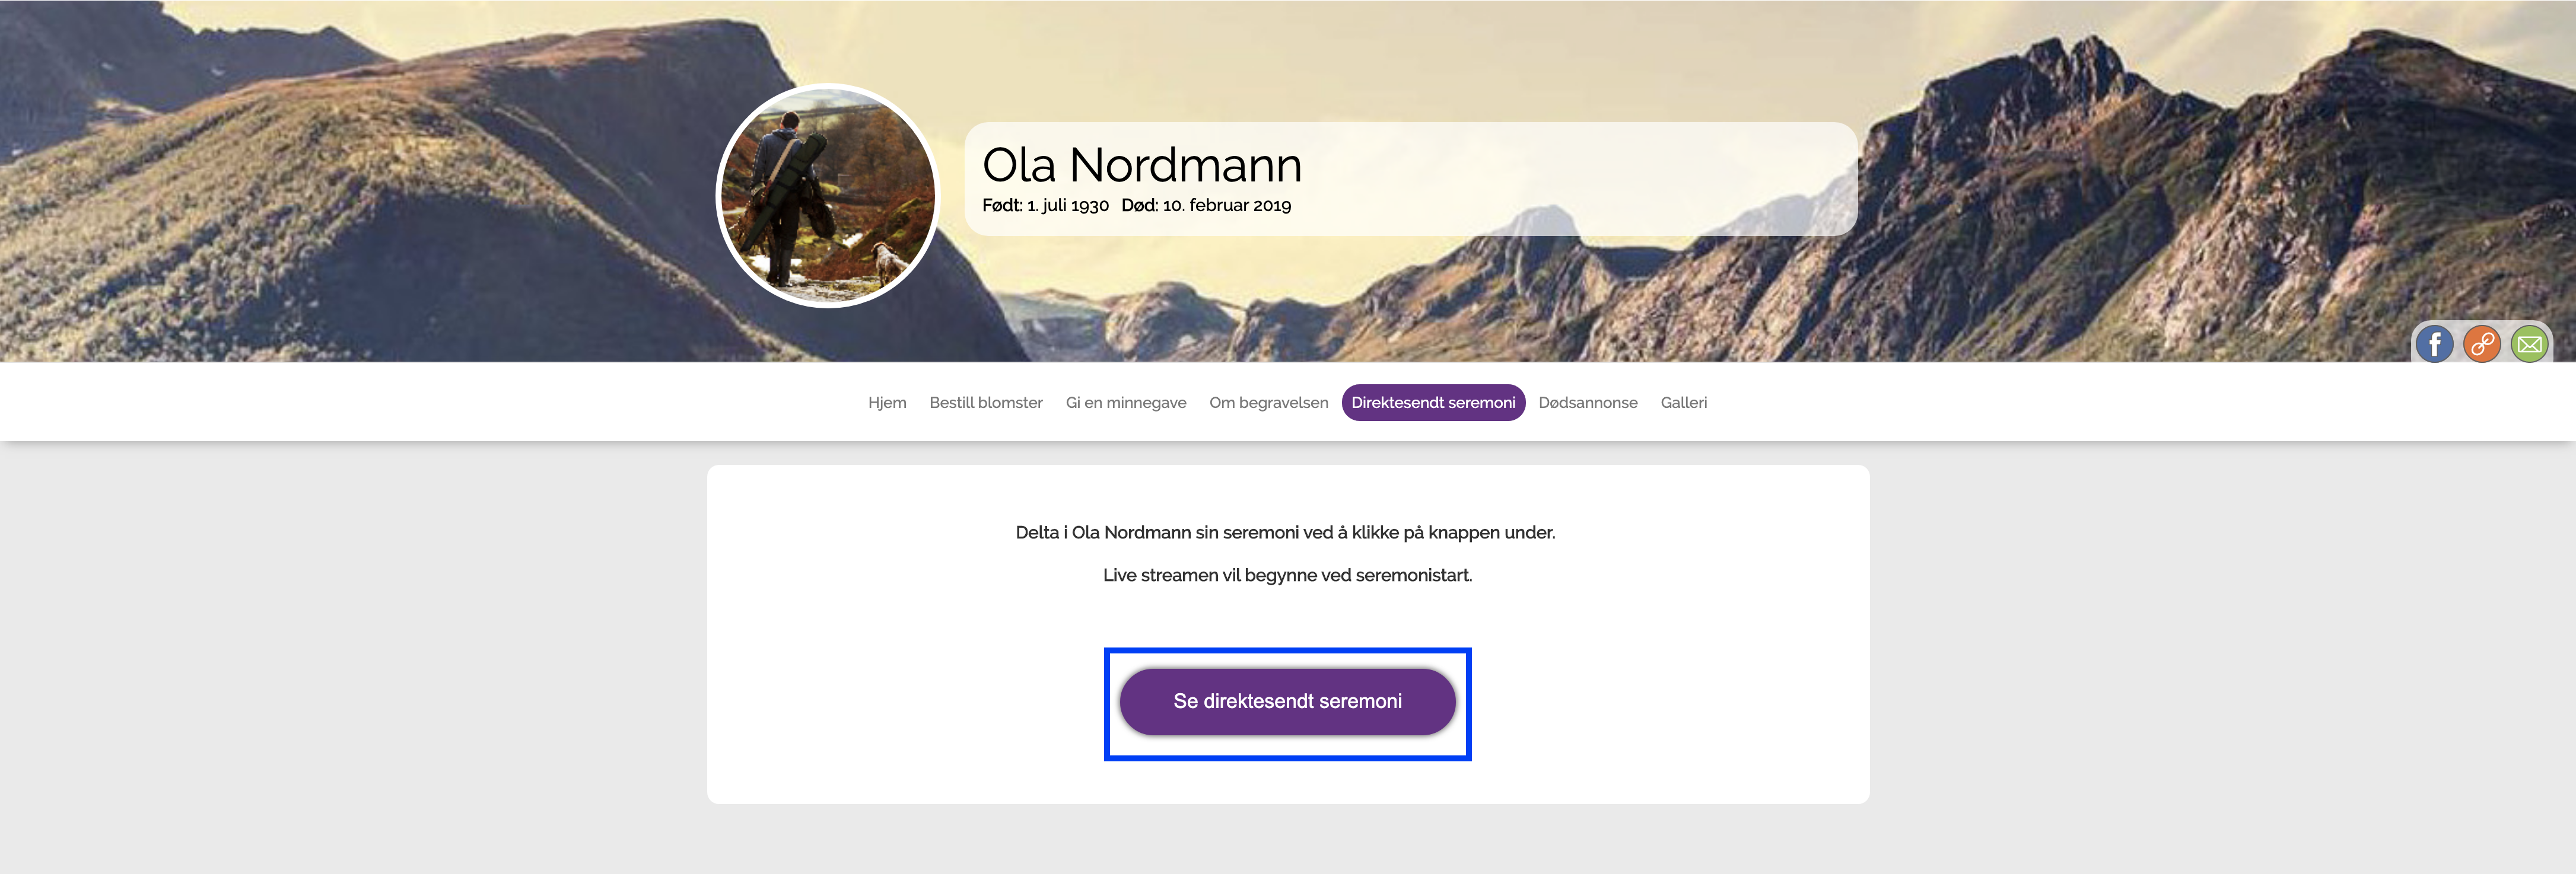2576x874 pixels.
Task: Open the Bestill blomster tab
Action: pos(986,402)
